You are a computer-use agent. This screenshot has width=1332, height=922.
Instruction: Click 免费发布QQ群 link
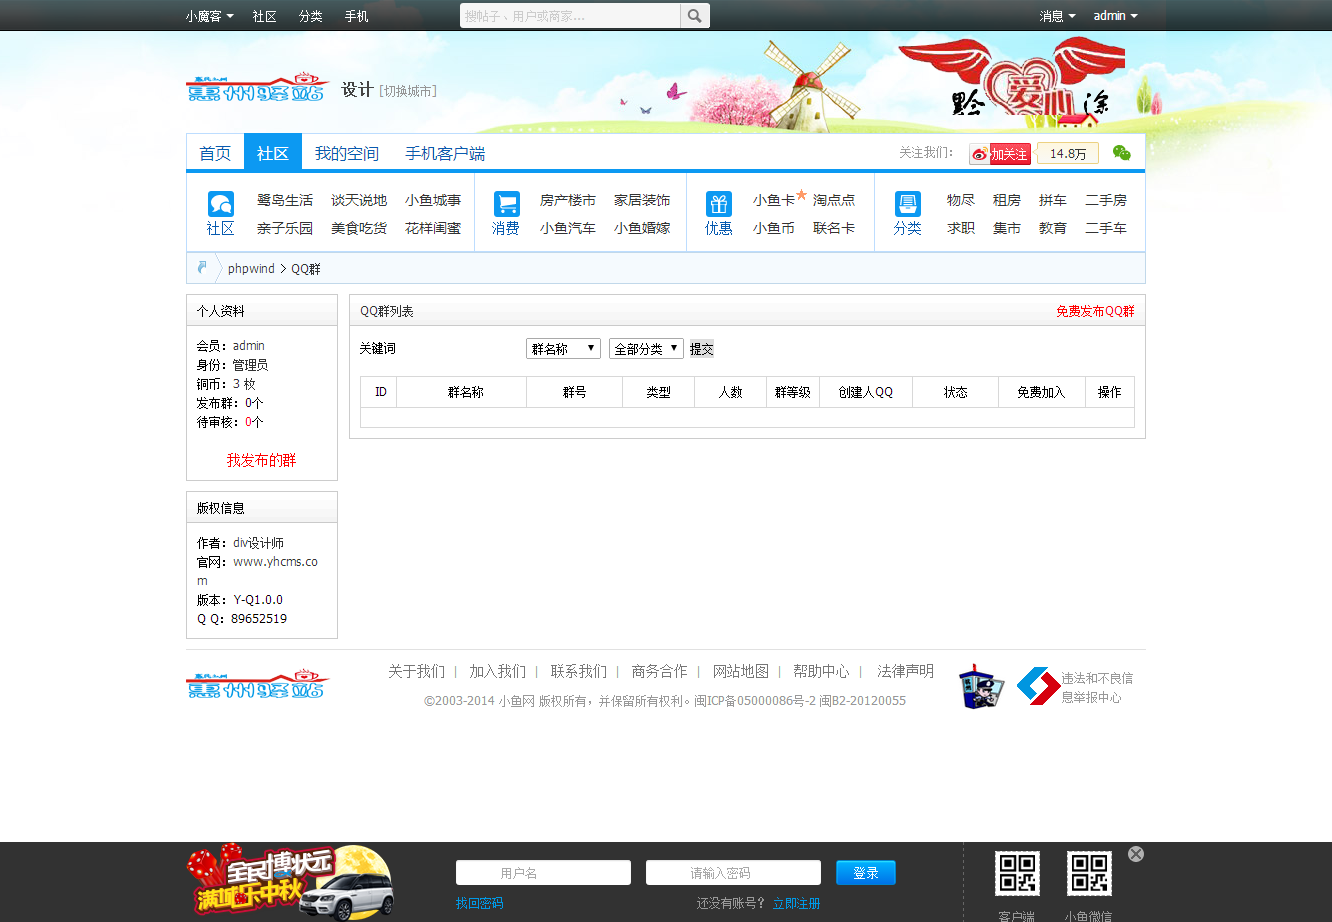1095,311
